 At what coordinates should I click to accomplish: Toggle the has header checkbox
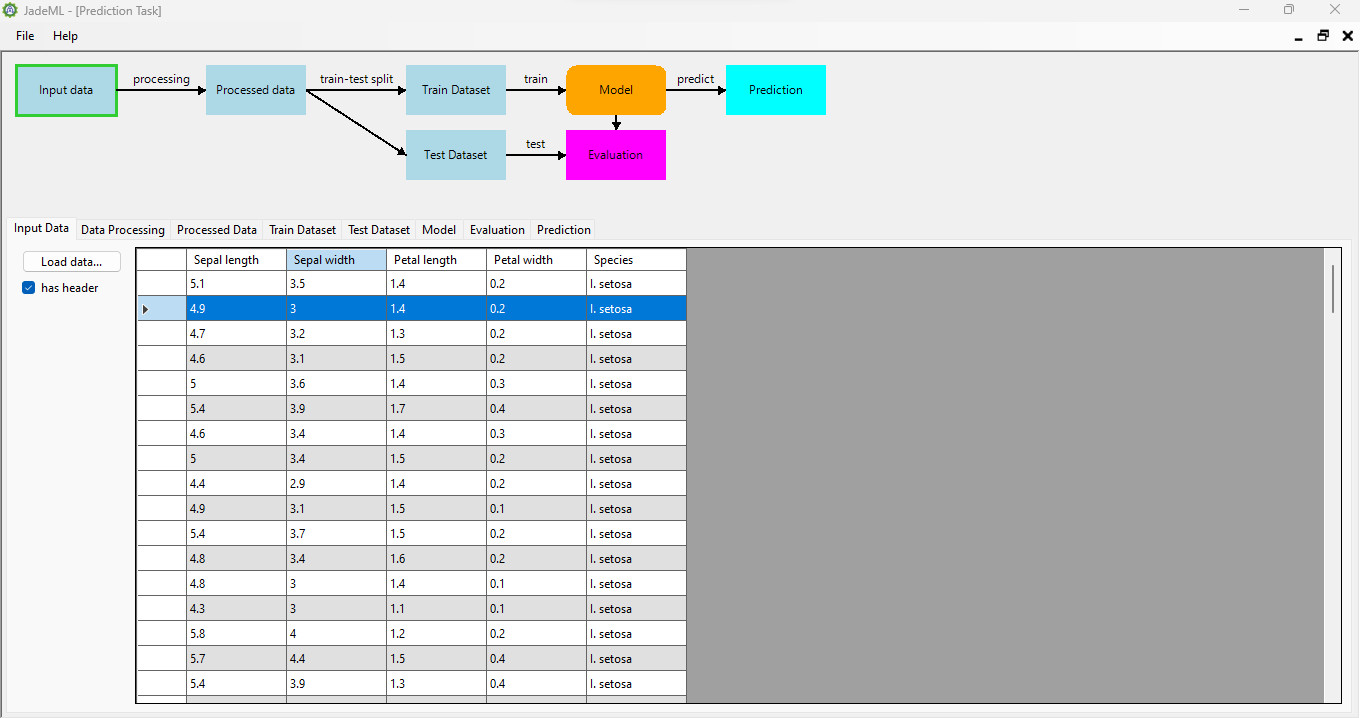[29, 288]
